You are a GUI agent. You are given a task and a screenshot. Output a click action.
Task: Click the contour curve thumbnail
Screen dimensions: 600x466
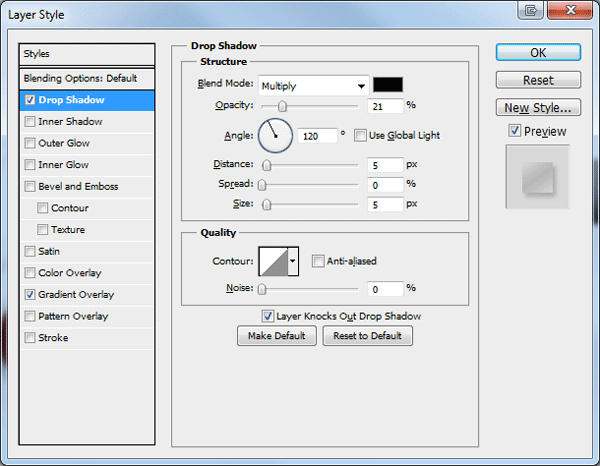(x=273, y=261)
